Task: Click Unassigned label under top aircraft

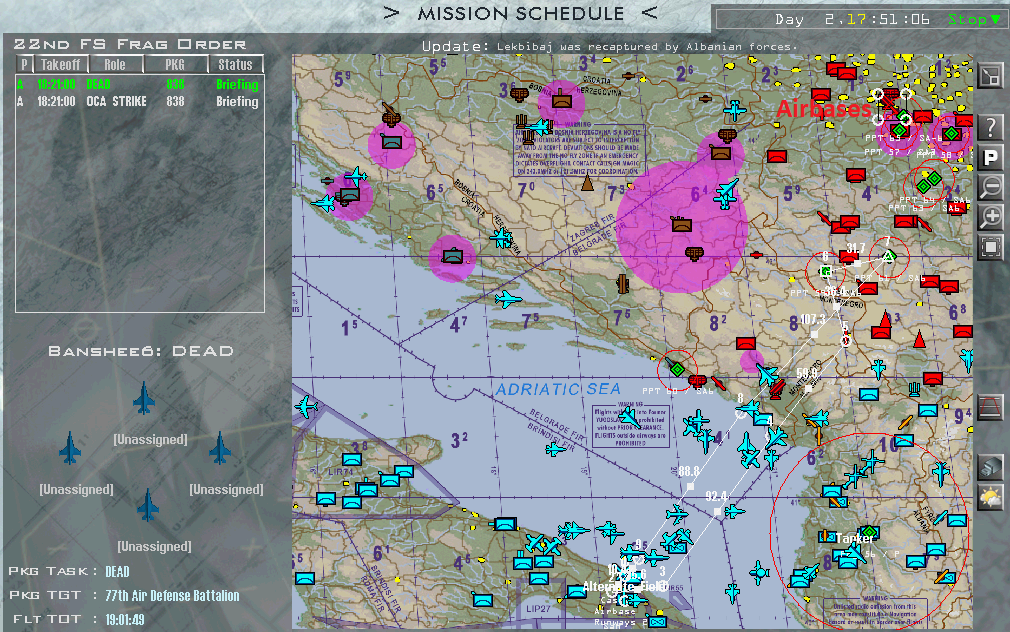Action: tap(151, 439)
